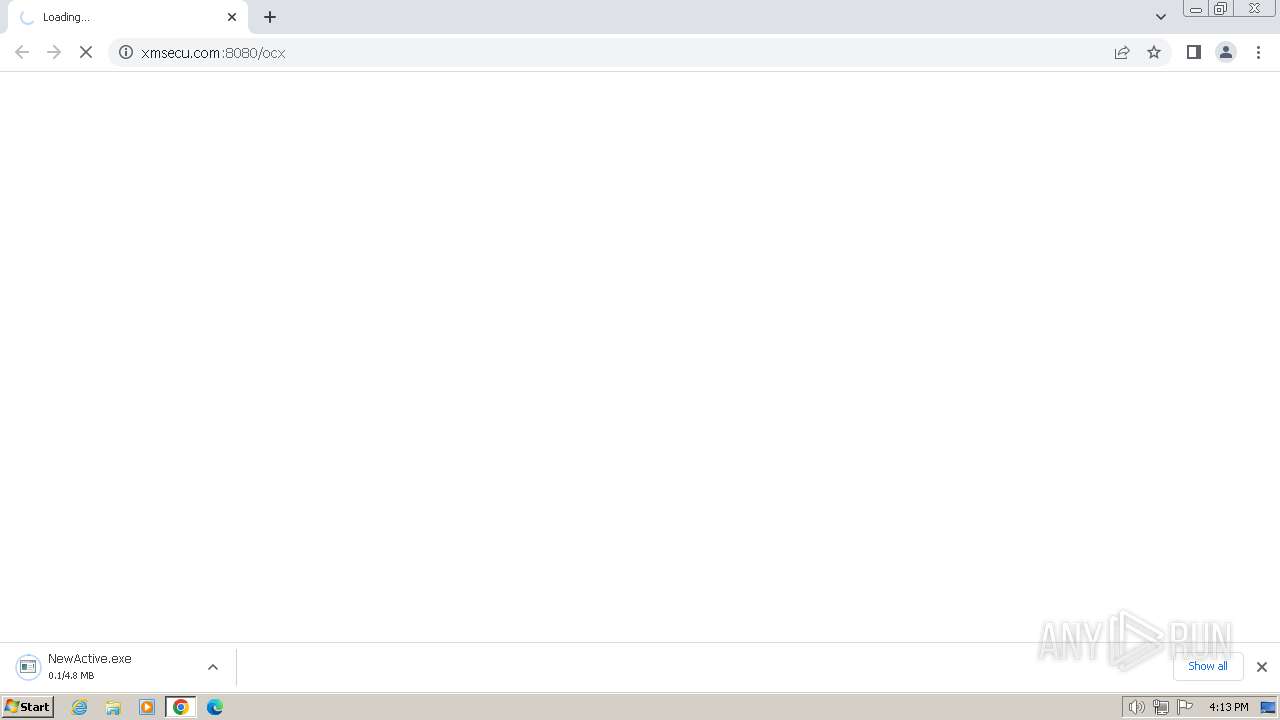Open the Chrome profile avatar

point(1226,52)
